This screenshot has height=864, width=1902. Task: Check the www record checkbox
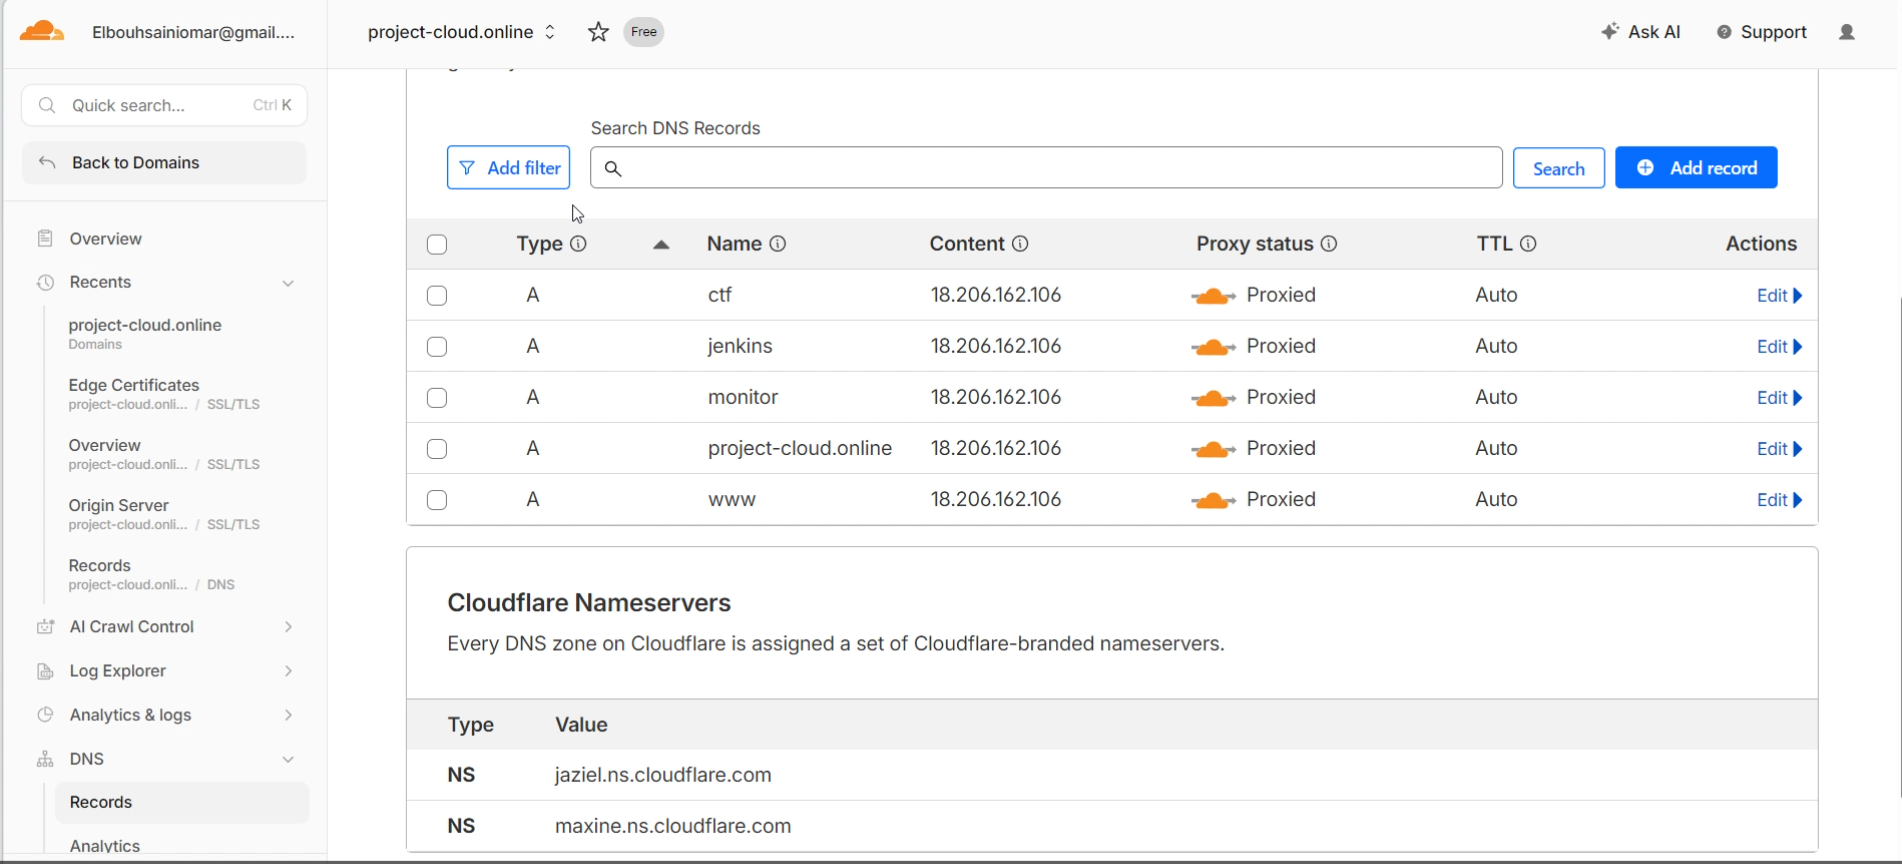pos(437,500)
